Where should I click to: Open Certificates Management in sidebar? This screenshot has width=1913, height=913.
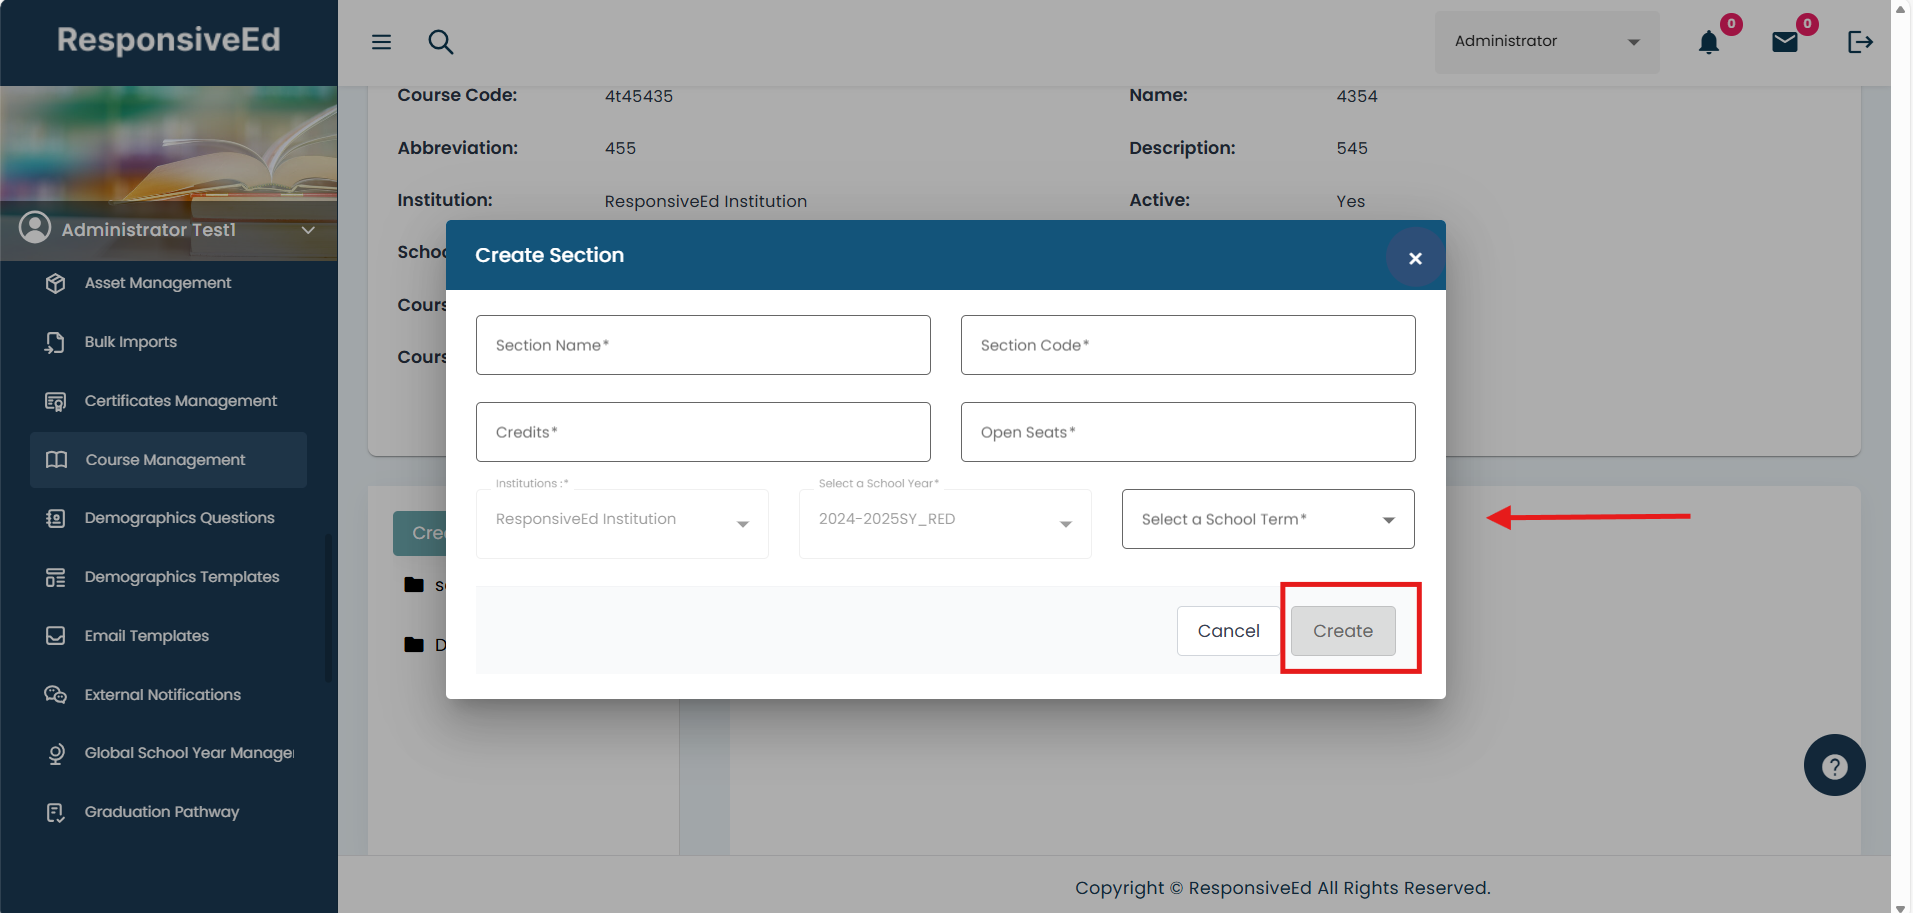pos(180,401)
